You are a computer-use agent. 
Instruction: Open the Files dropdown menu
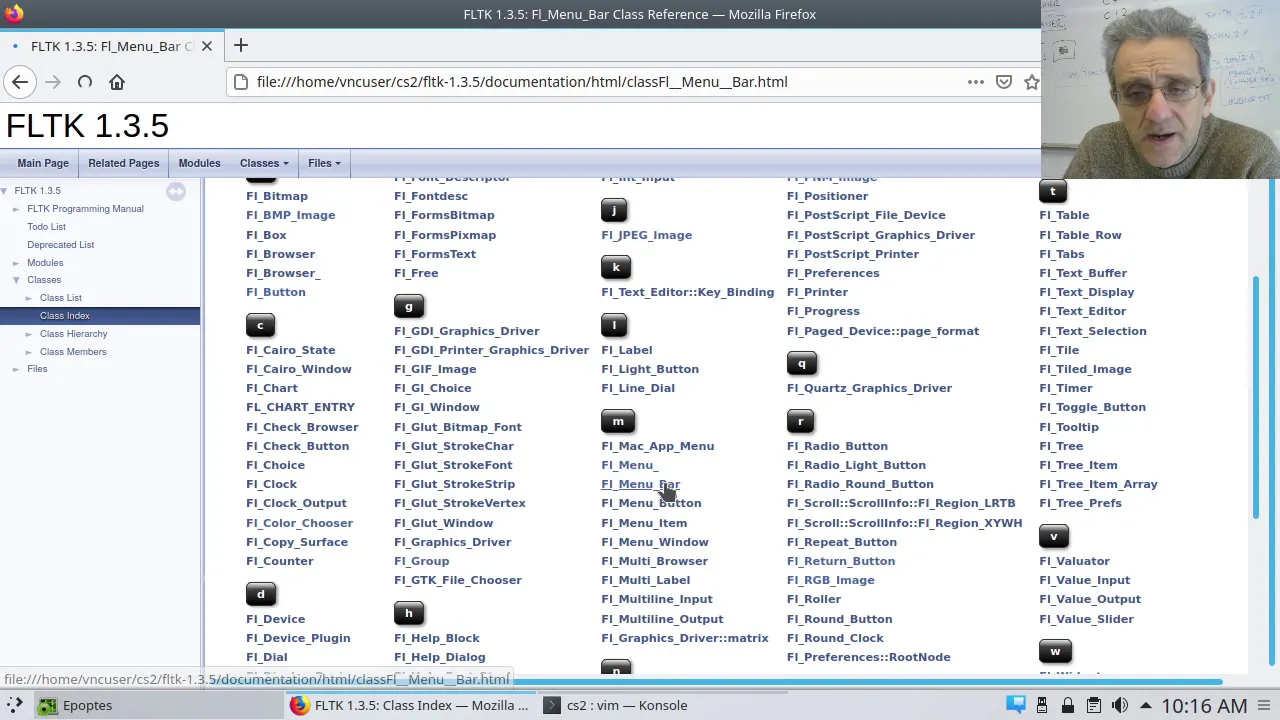324,163
